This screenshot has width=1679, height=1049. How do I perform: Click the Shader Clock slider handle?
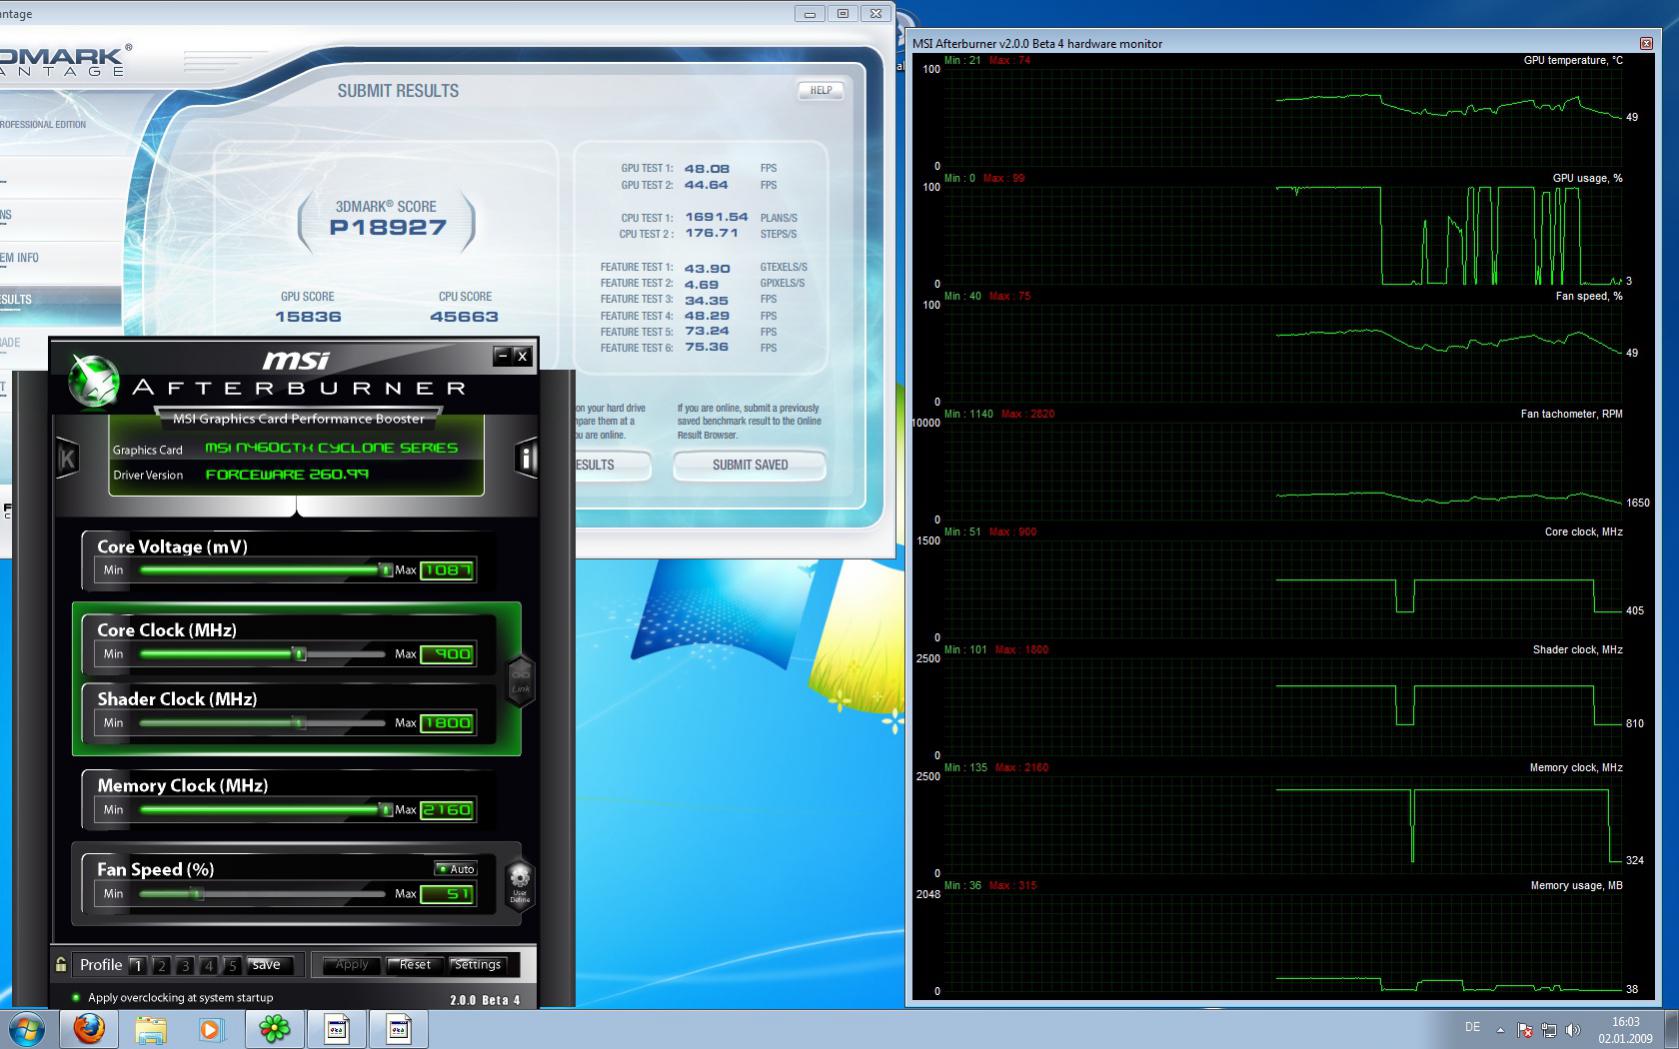point(298,723)
